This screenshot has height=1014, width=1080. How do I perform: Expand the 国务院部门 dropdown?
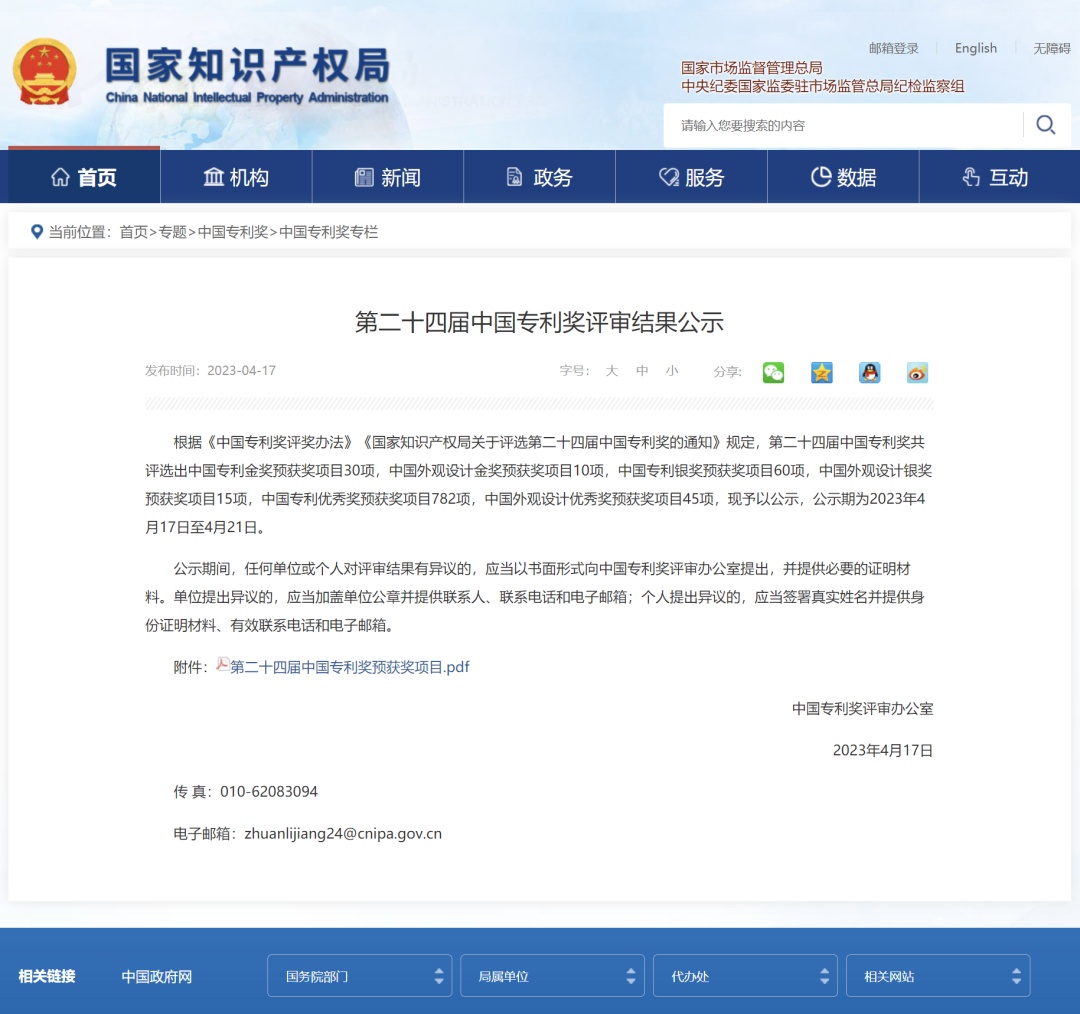click(359, 976)
